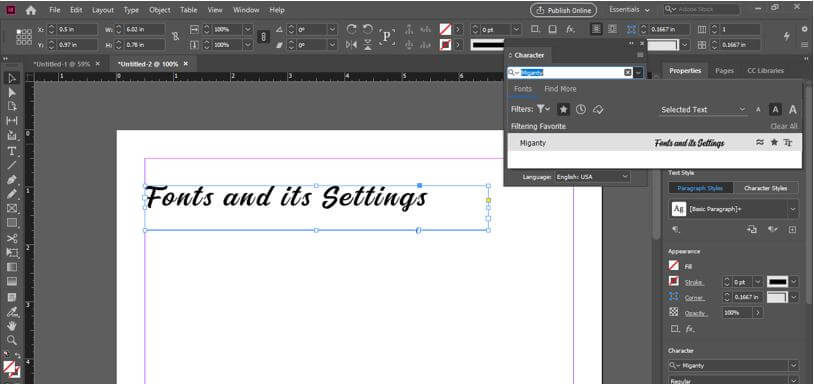
Task: Choose large sample text size
Action: (793, 109)
